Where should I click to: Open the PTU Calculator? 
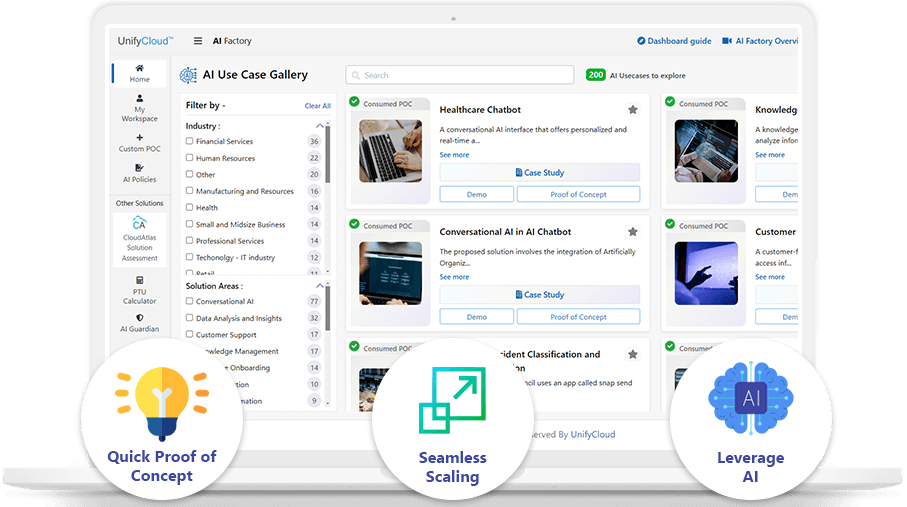click(139, 291)
